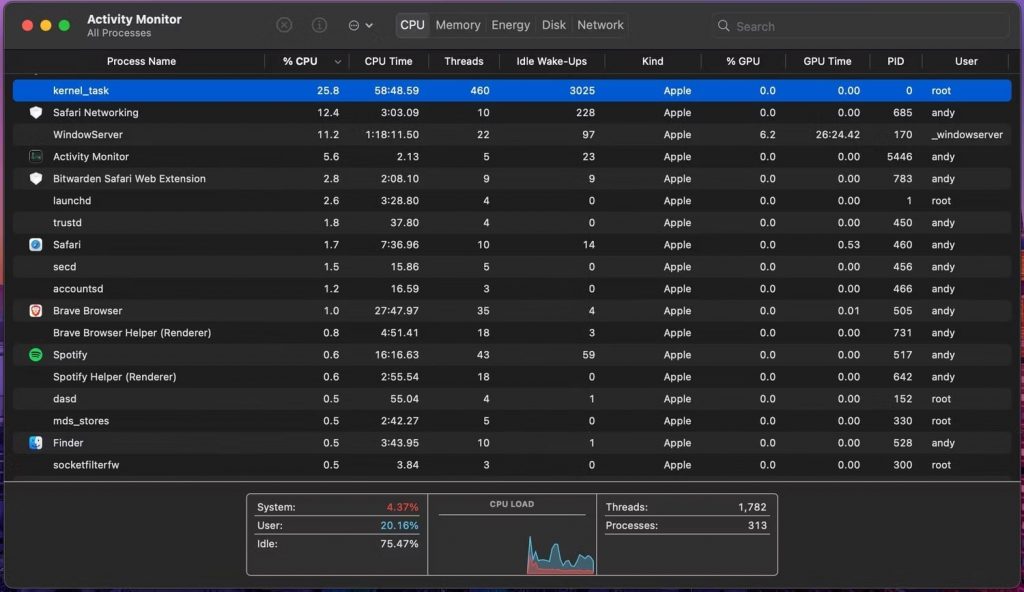Click the Bitwarden Safari Web Extension icon
This screenshot has width=1024, height=592.
36,178
